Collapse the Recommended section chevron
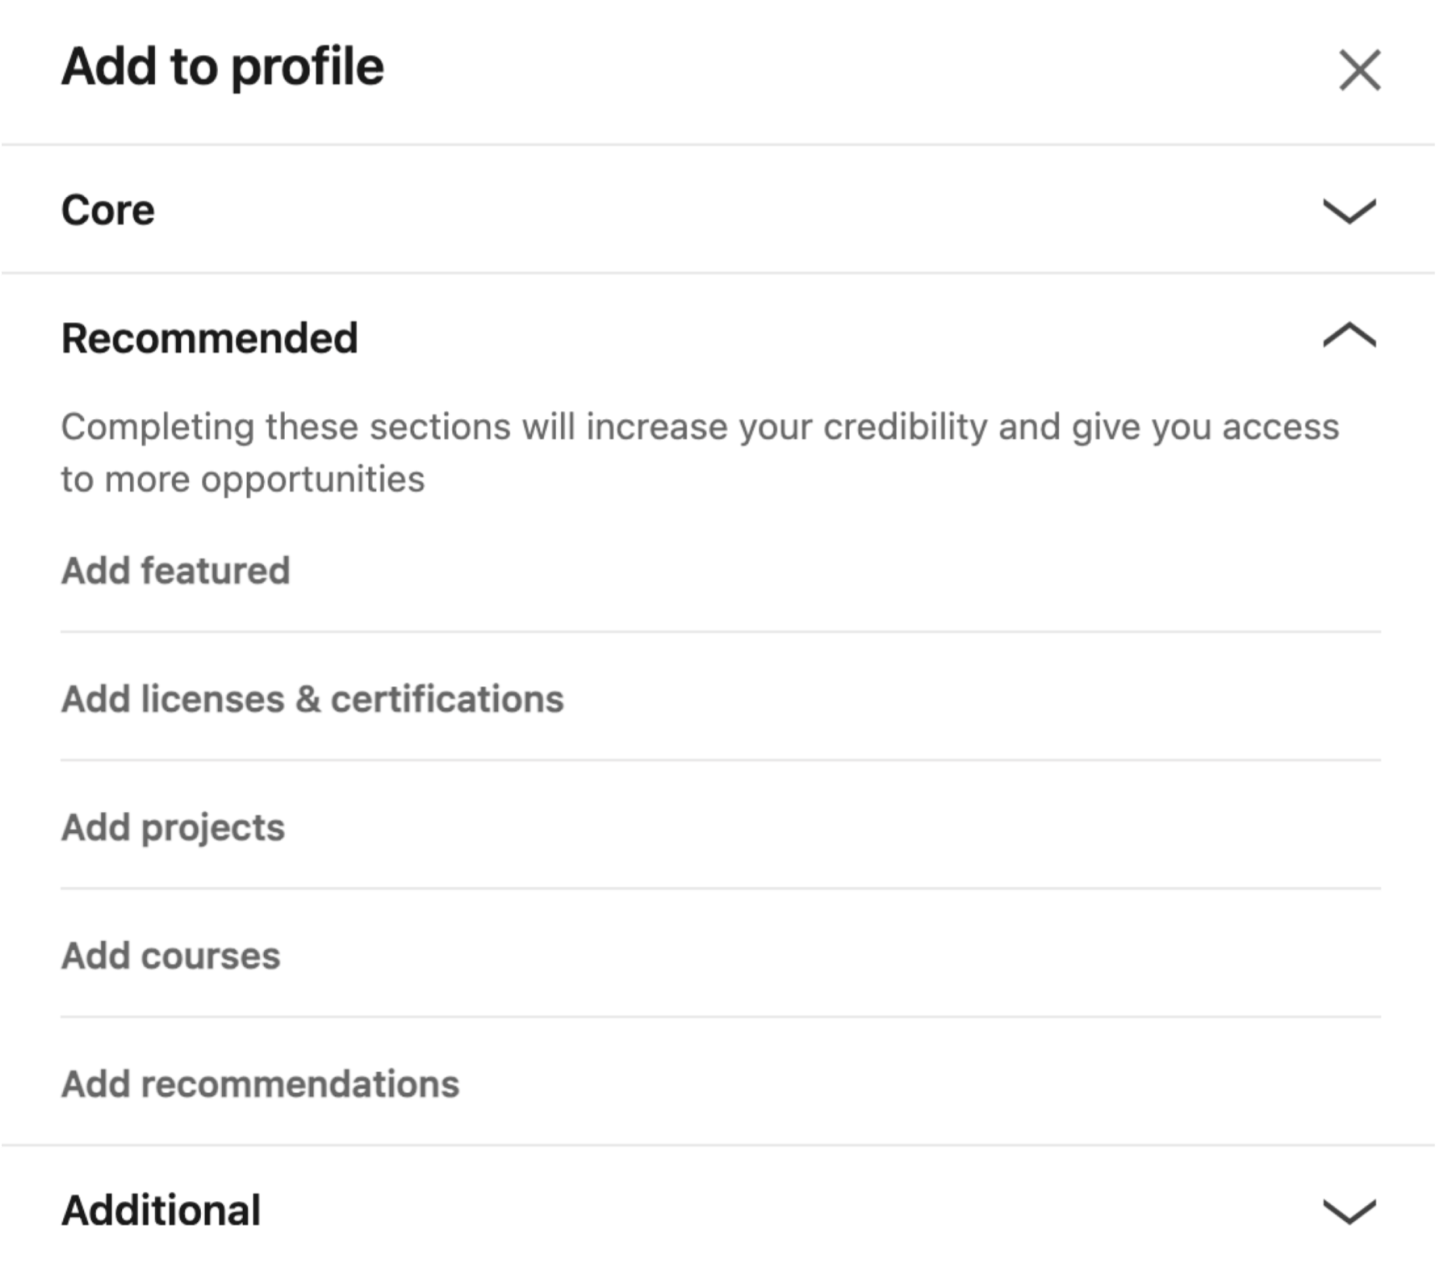The height and width of the screenshot is (1278, 1438). click(x=1349, y=336)
